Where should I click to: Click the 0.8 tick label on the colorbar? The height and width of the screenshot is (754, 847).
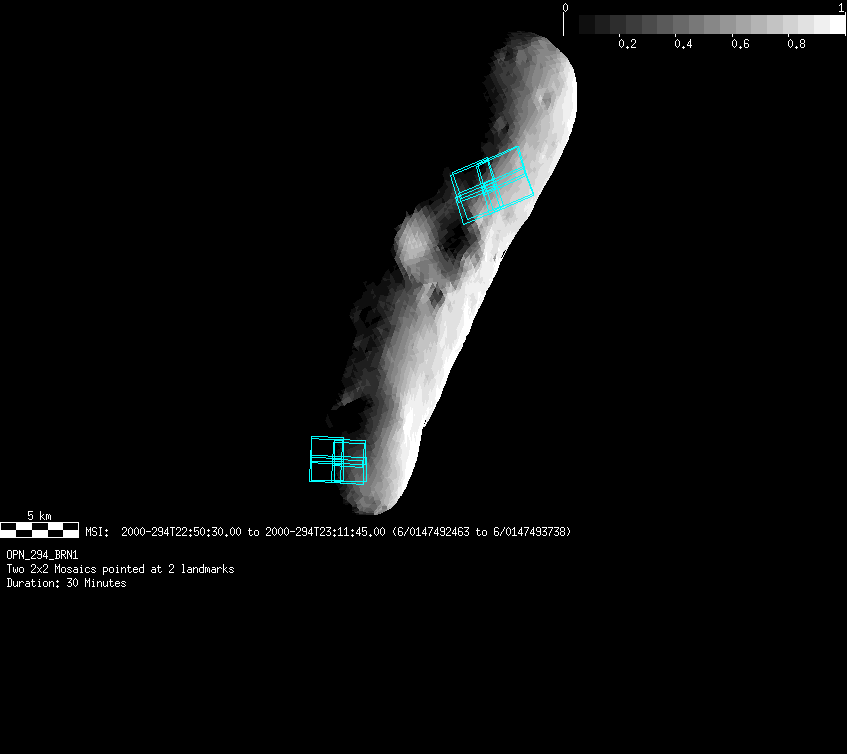point(796,44)
